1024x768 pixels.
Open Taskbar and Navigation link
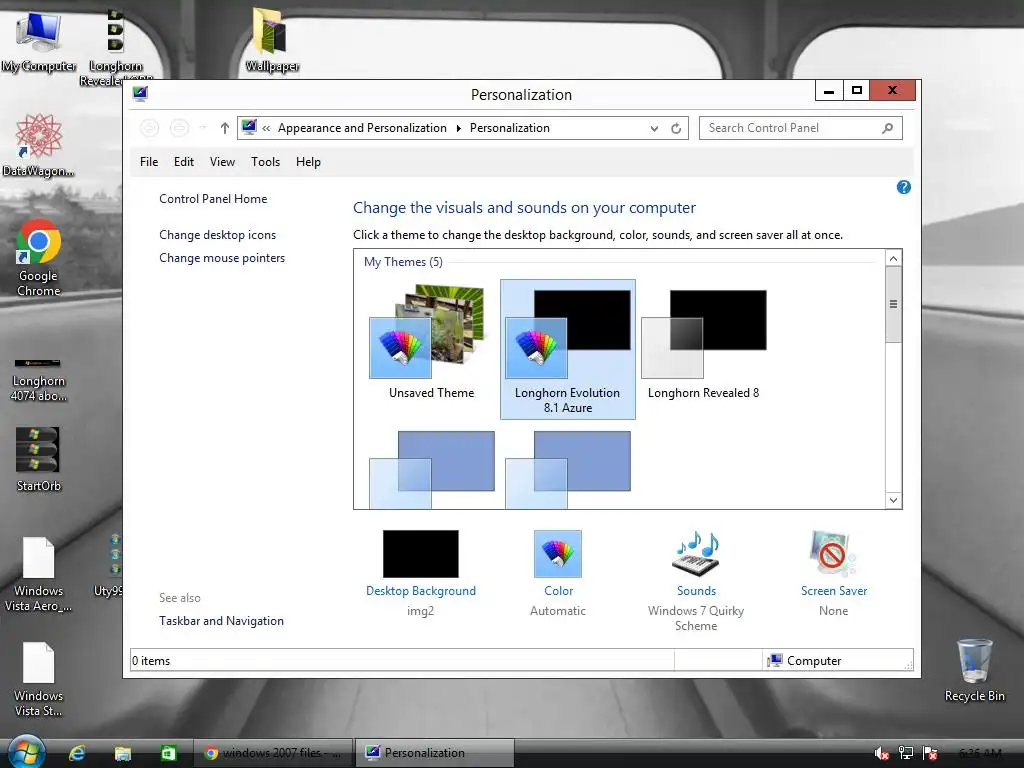click(x=221, y=621)
